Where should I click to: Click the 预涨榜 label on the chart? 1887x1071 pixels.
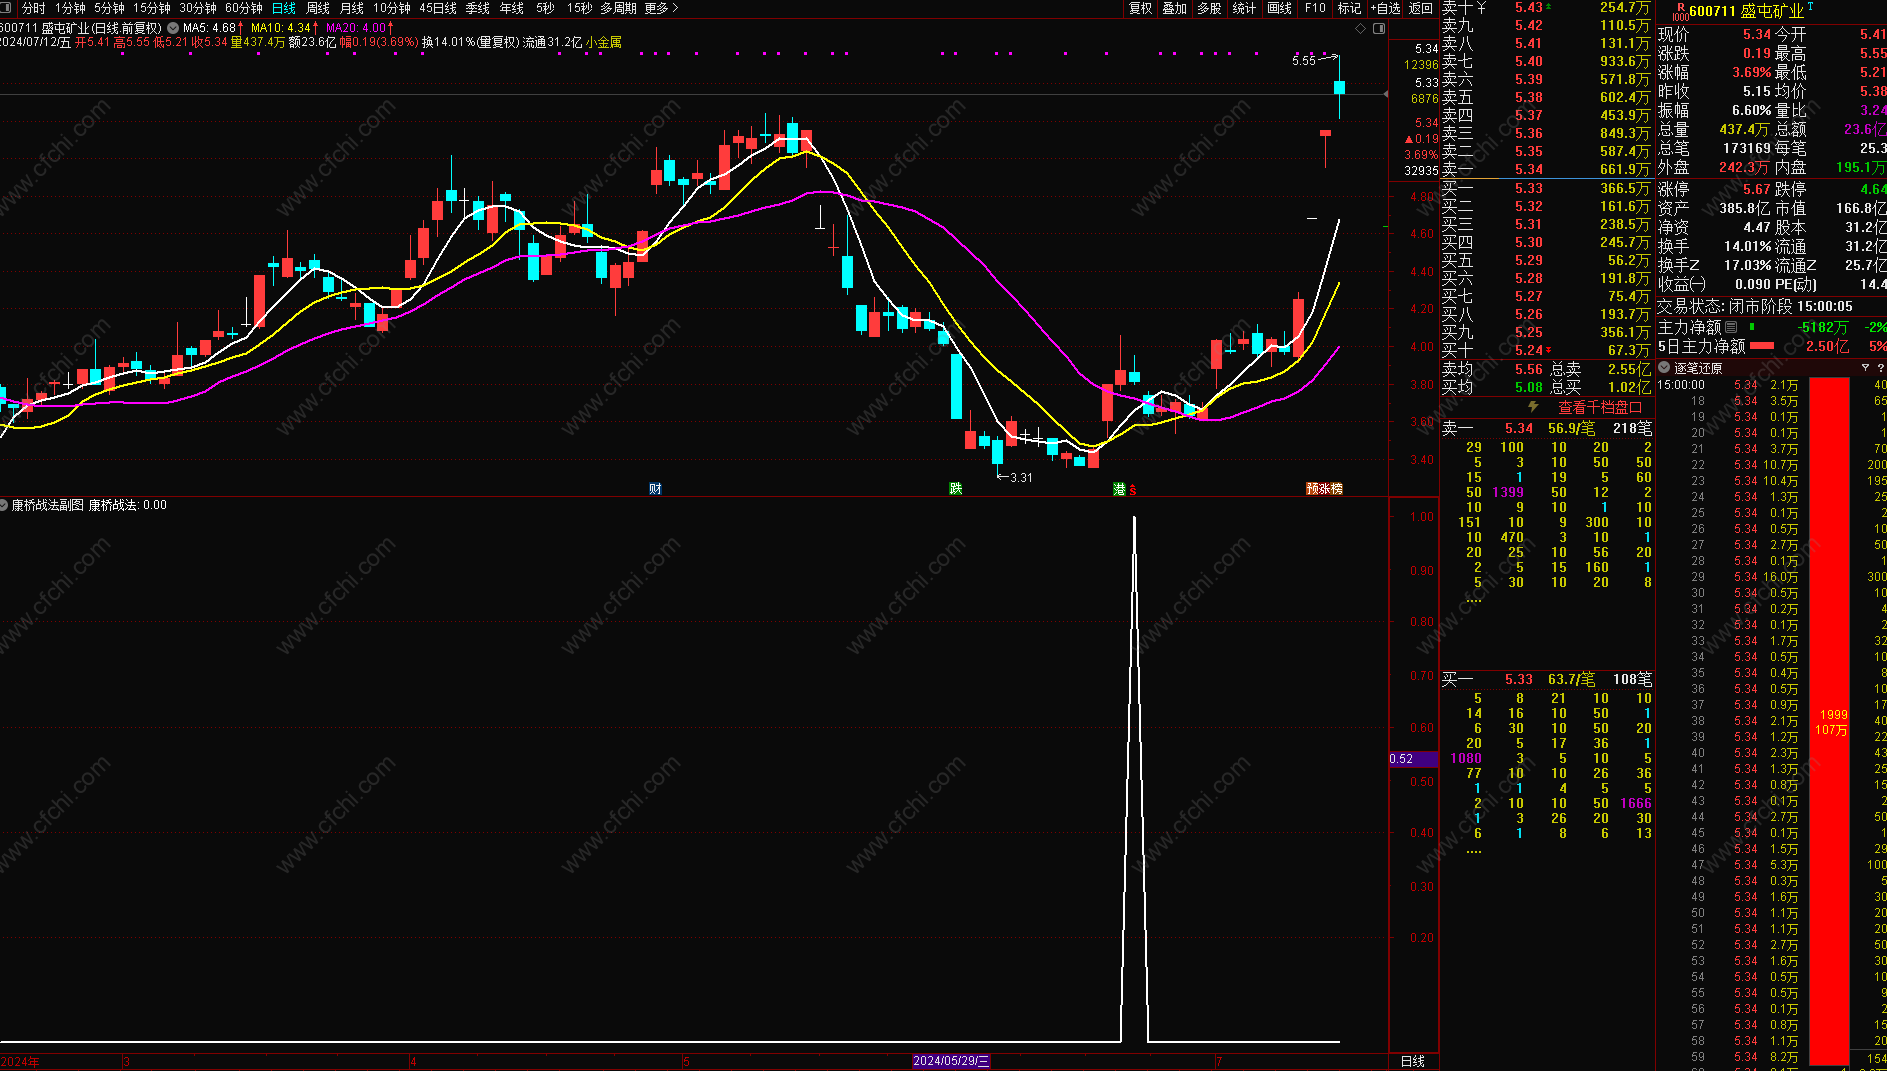(1324, 488)
